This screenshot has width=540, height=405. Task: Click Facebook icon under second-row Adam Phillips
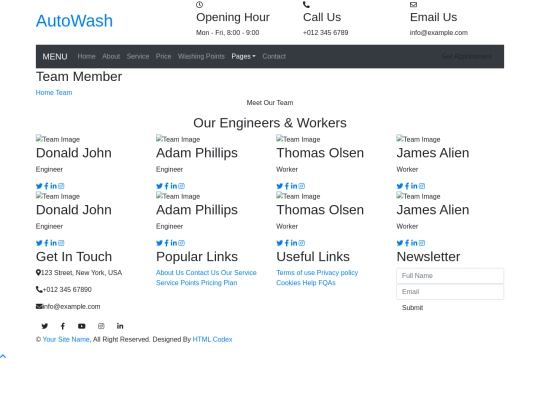[x=166, y=243]
